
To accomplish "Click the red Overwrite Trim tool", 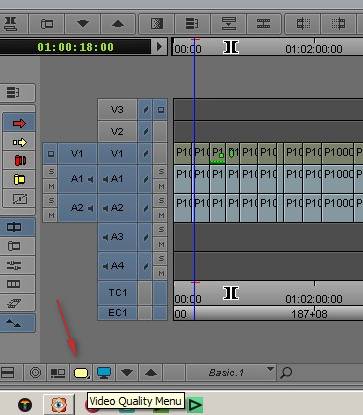I will pyautogui.click(x=19, y=161).
